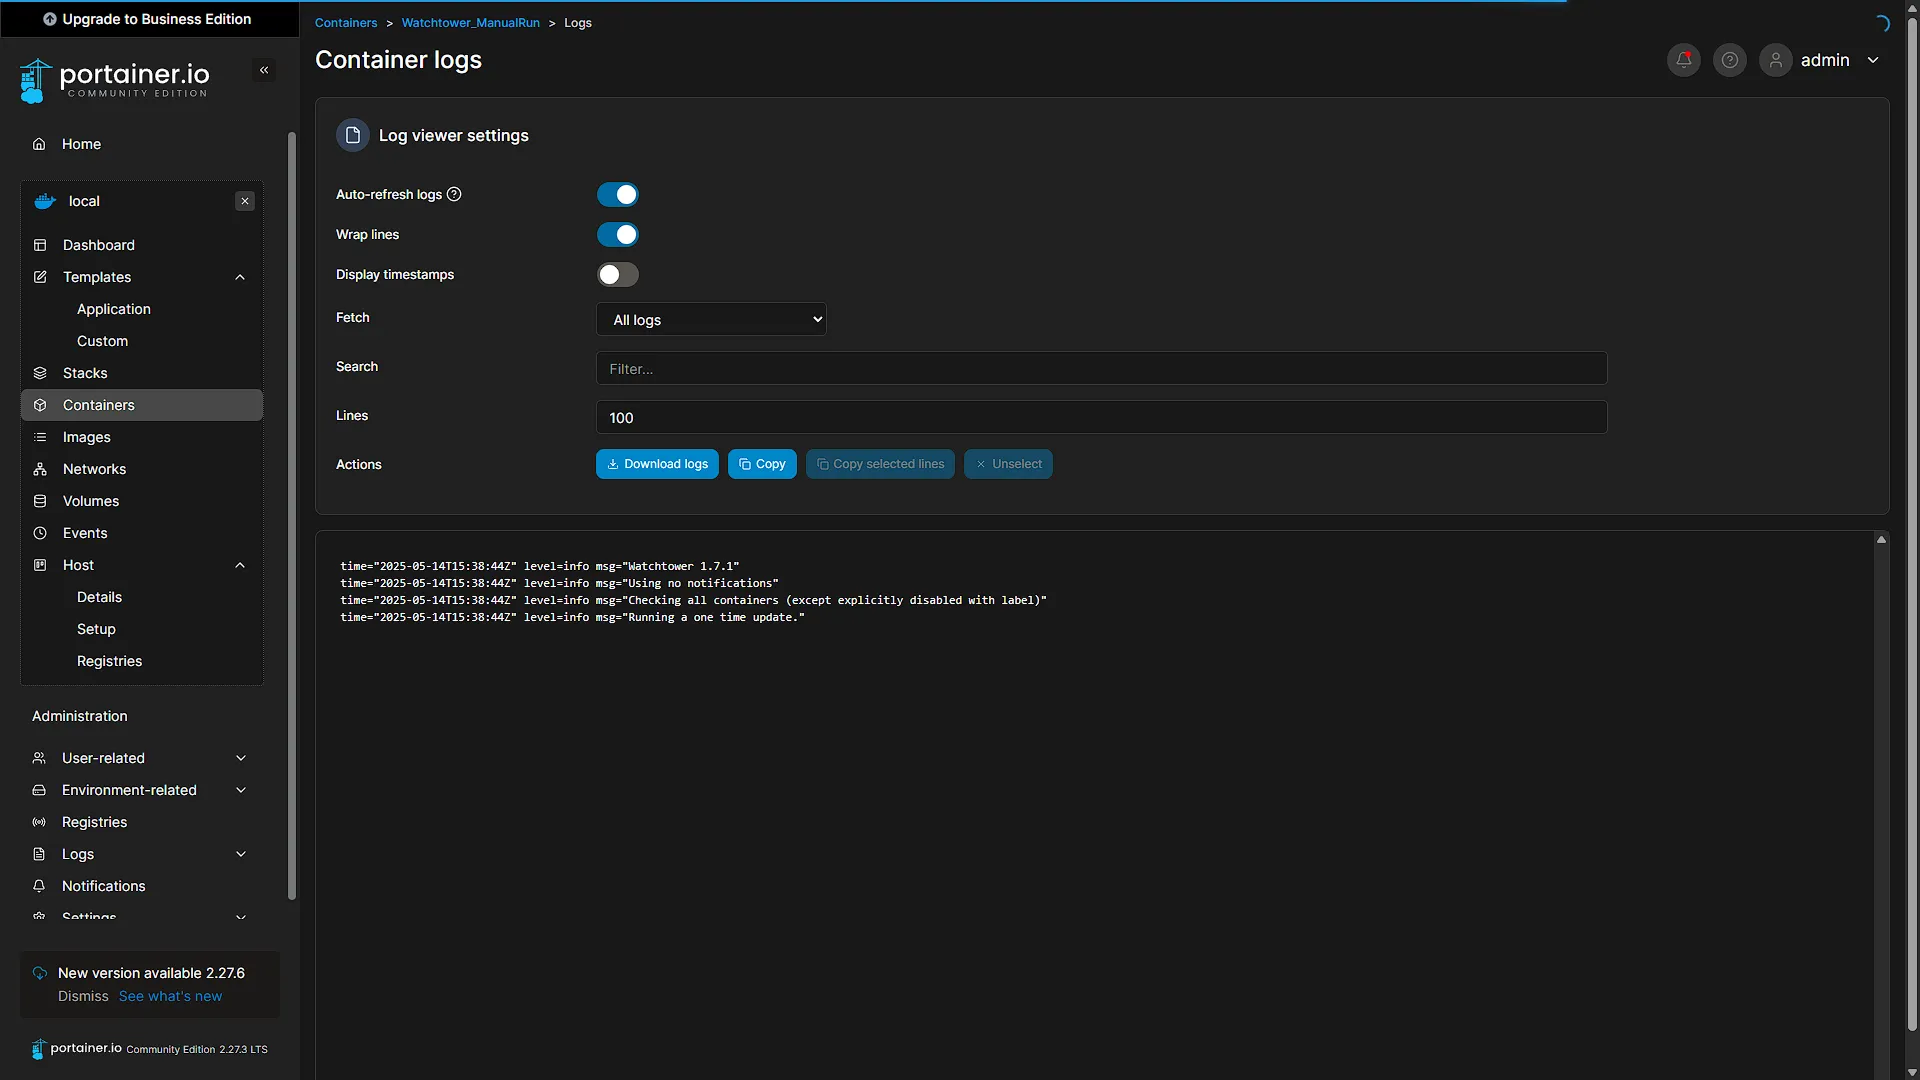Click the Download logs button

pos(657,464)
